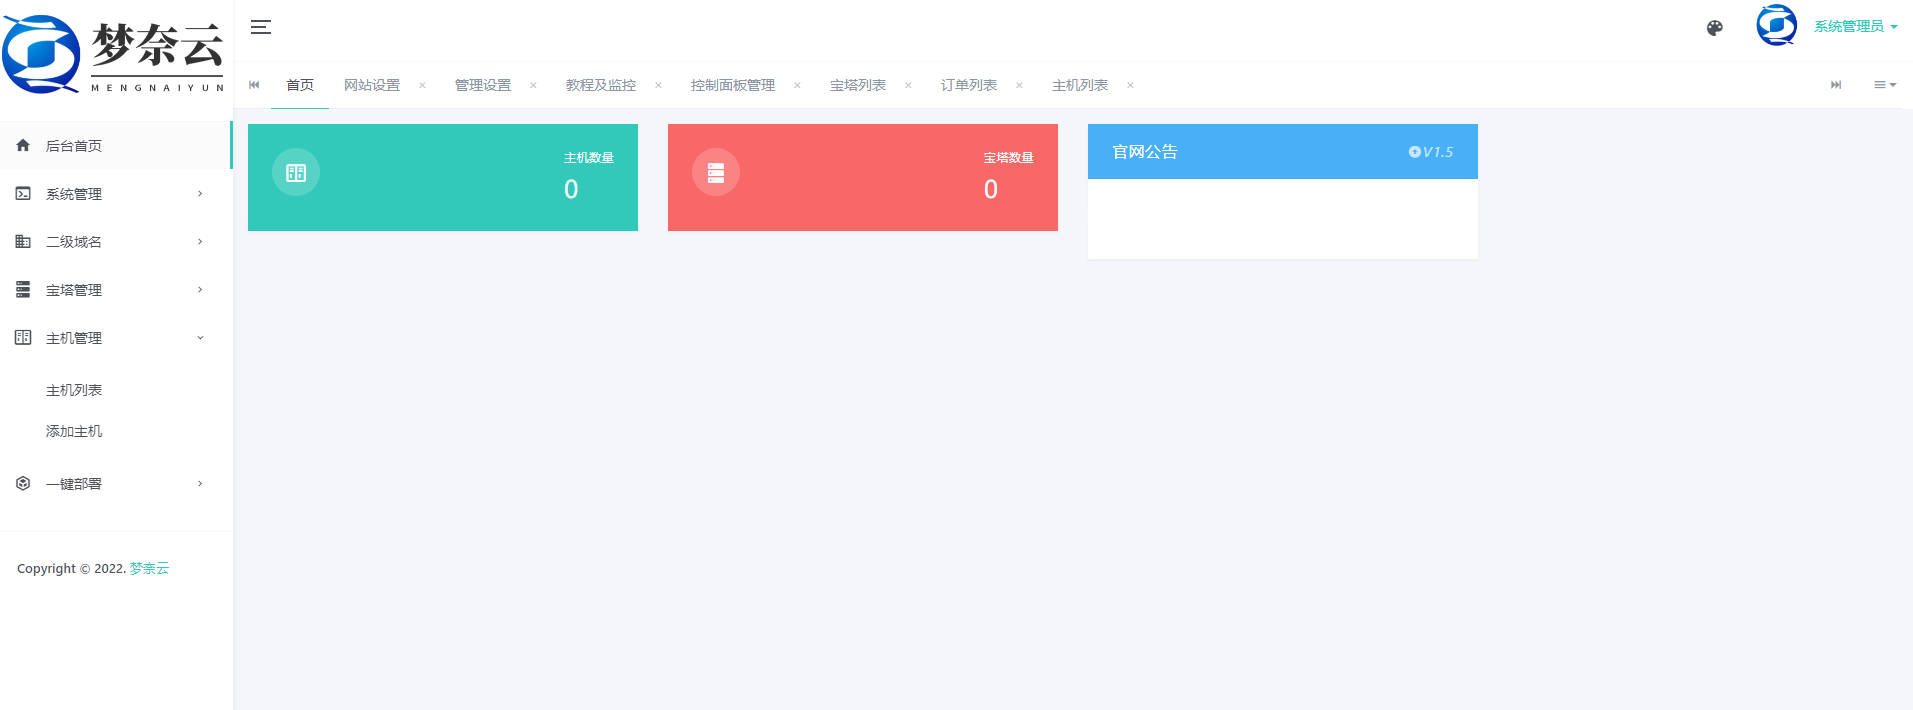Screen dimensions: 1913x710
Task: Open the 梦奈云 copyright link
Action: [x=149, y=568]
